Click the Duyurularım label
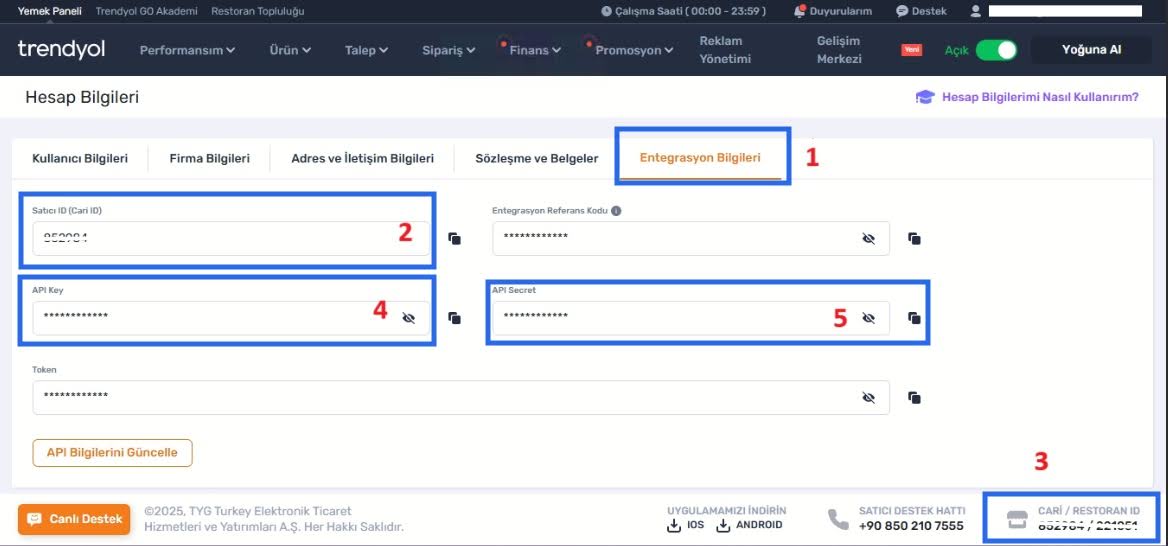1168x546 pixels. (842, 11)
